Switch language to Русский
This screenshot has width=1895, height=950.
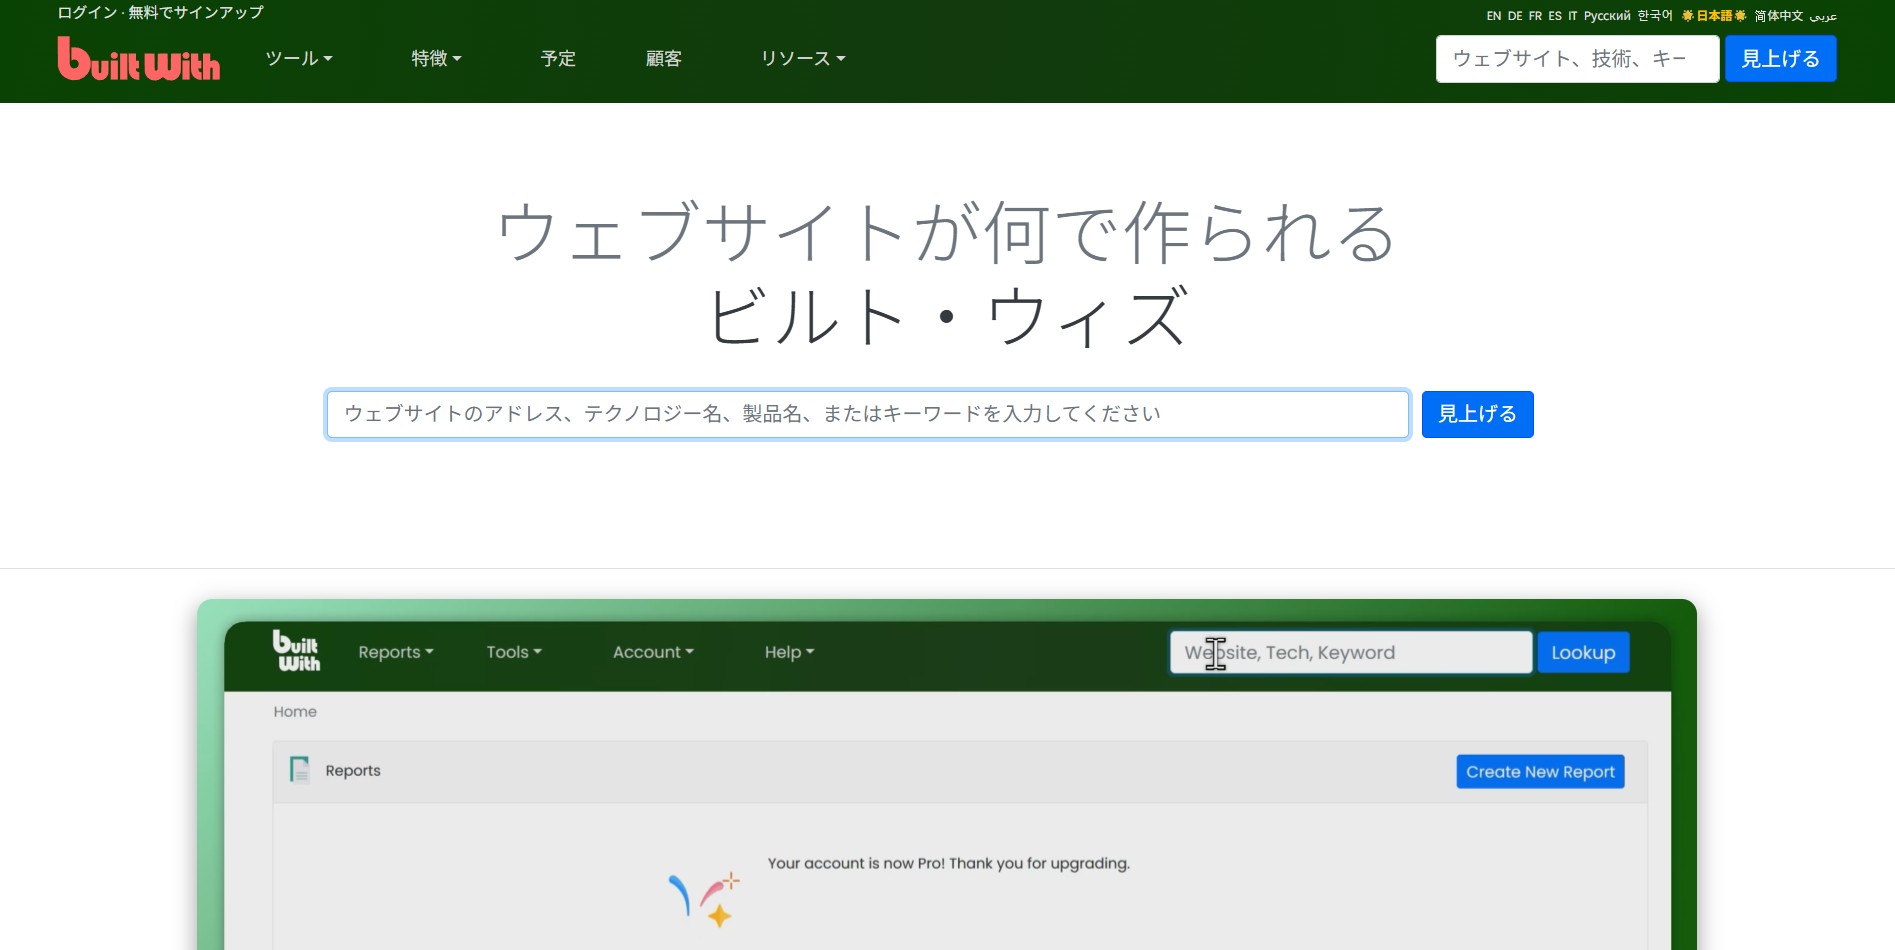tap(1606, 16)
